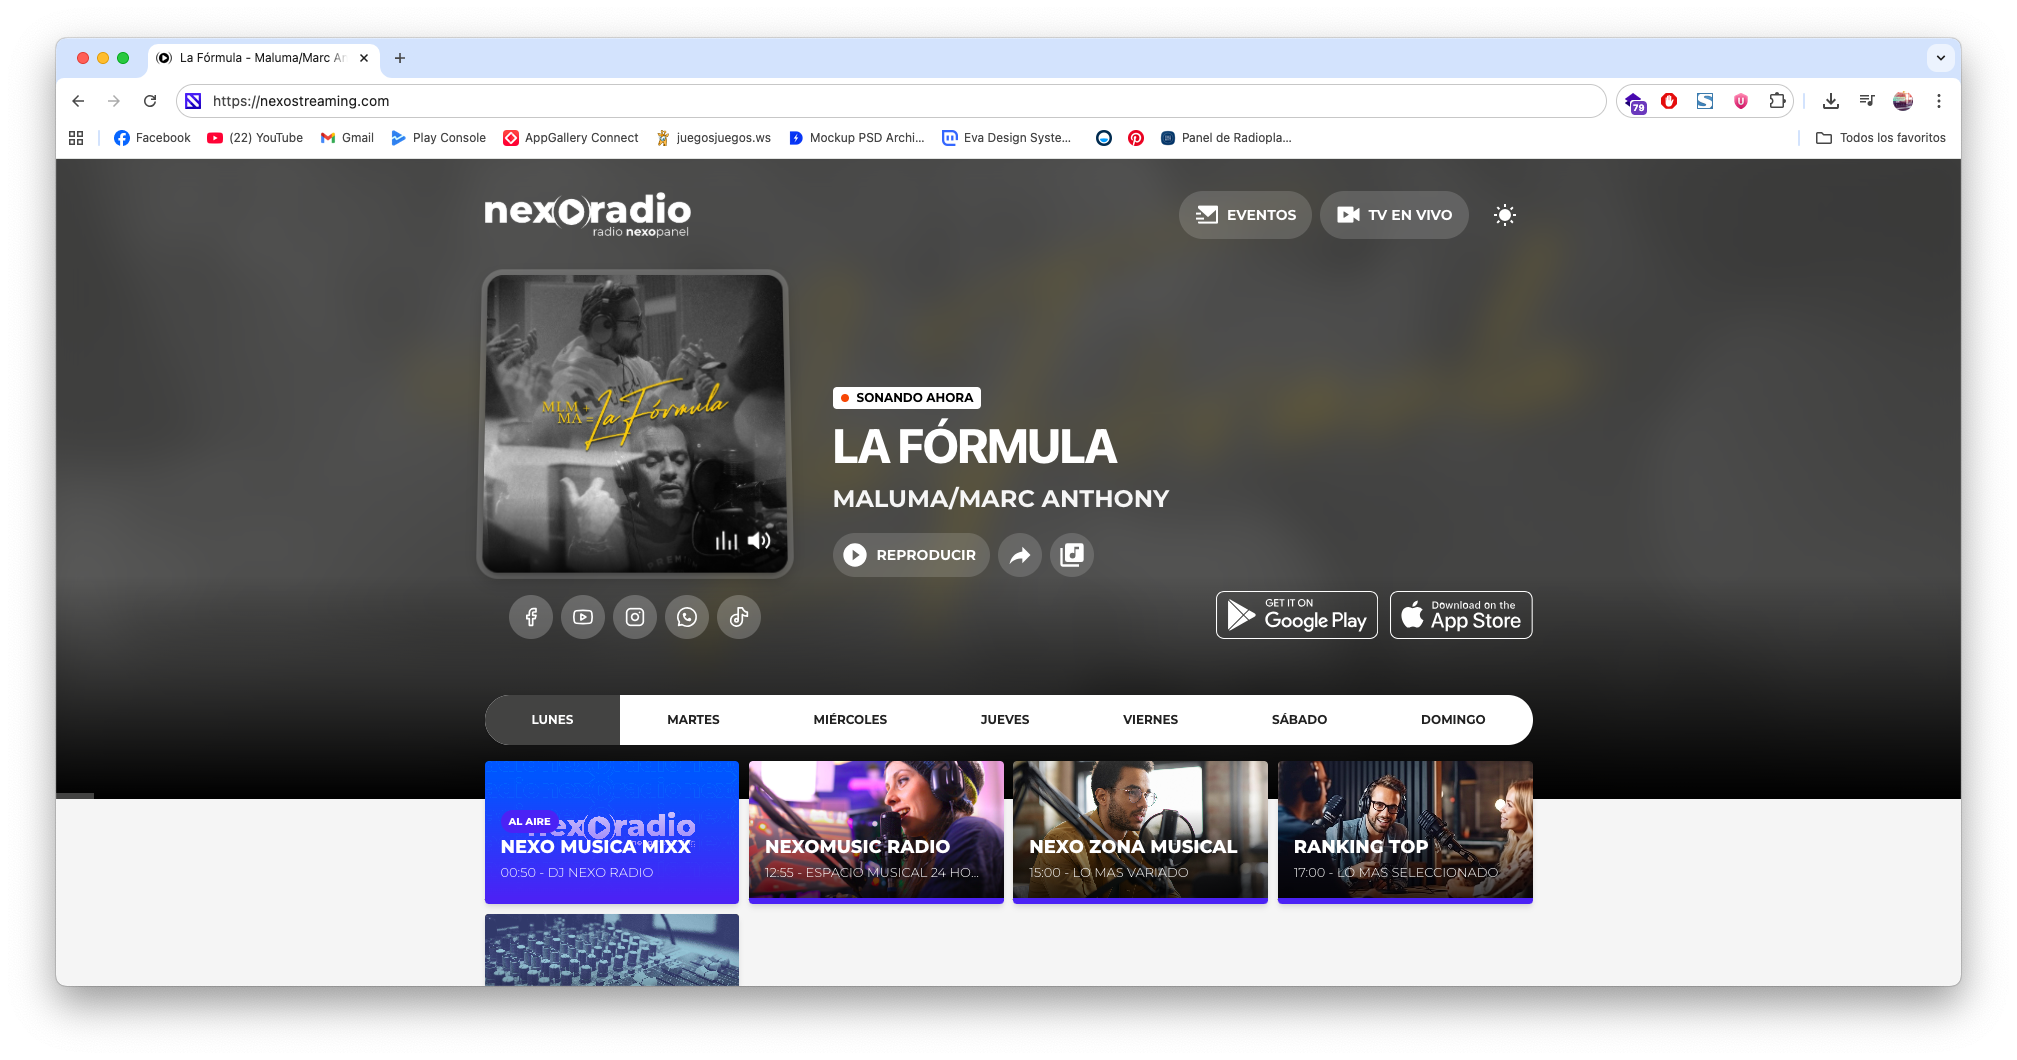
Task: Click the address bar showing nexostreaming.com
Action: tap(890, 101)
